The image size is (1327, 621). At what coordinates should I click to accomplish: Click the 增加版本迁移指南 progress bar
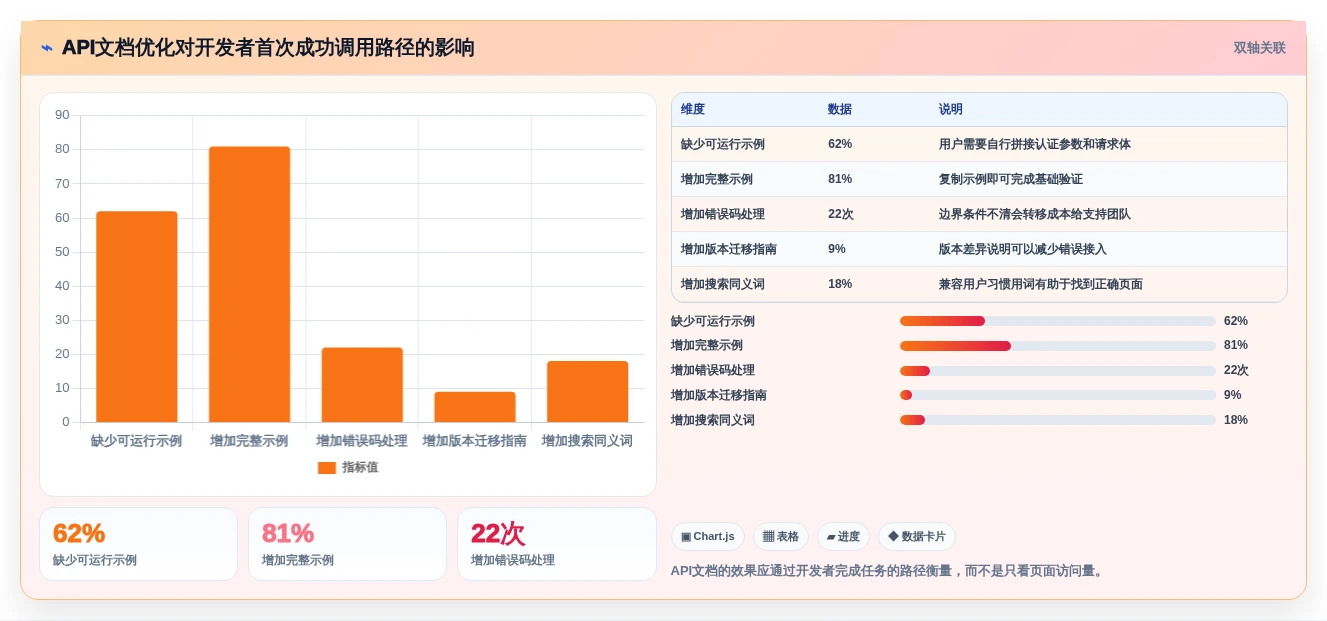click(x=1058, y=395)
